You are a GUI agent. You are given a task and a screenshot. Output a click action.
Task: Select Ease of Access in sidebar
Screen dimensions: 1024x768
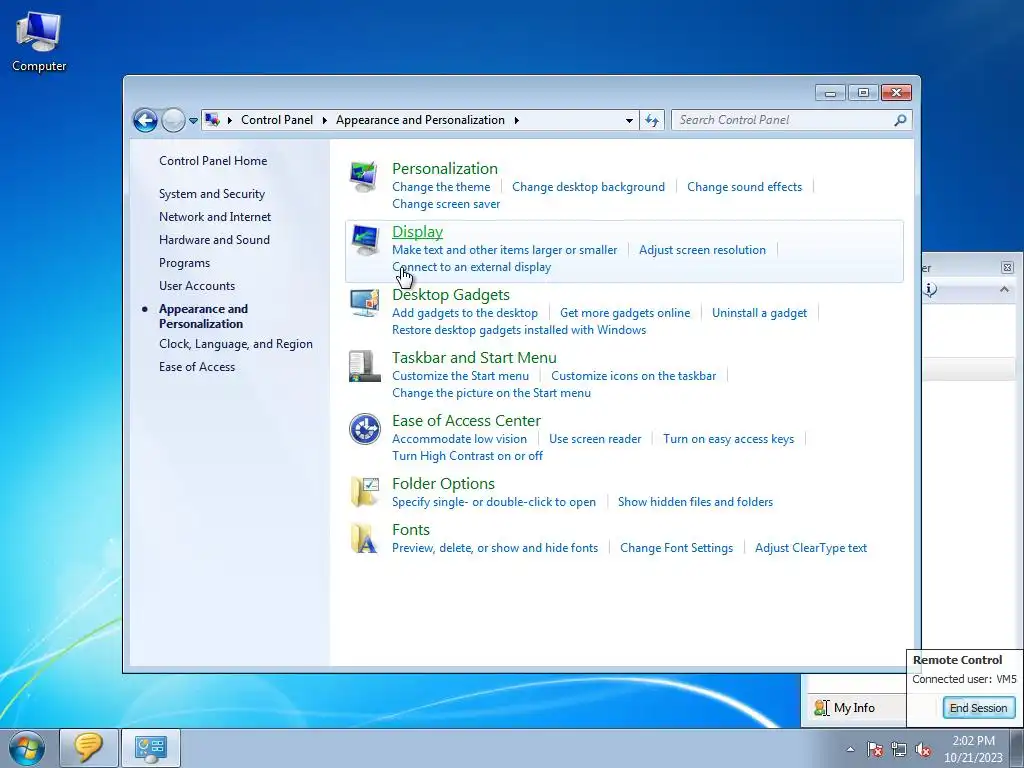(x=197, y=366)
